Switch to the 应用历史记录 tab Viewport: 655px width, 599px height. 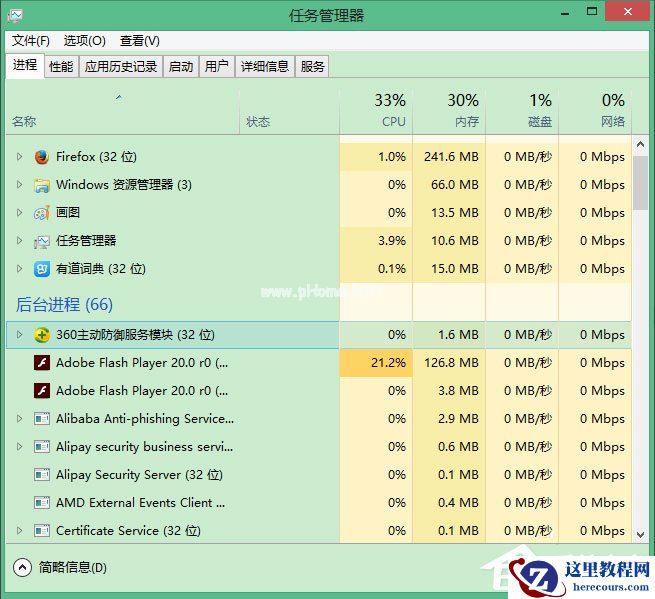[x=121, y=66]
